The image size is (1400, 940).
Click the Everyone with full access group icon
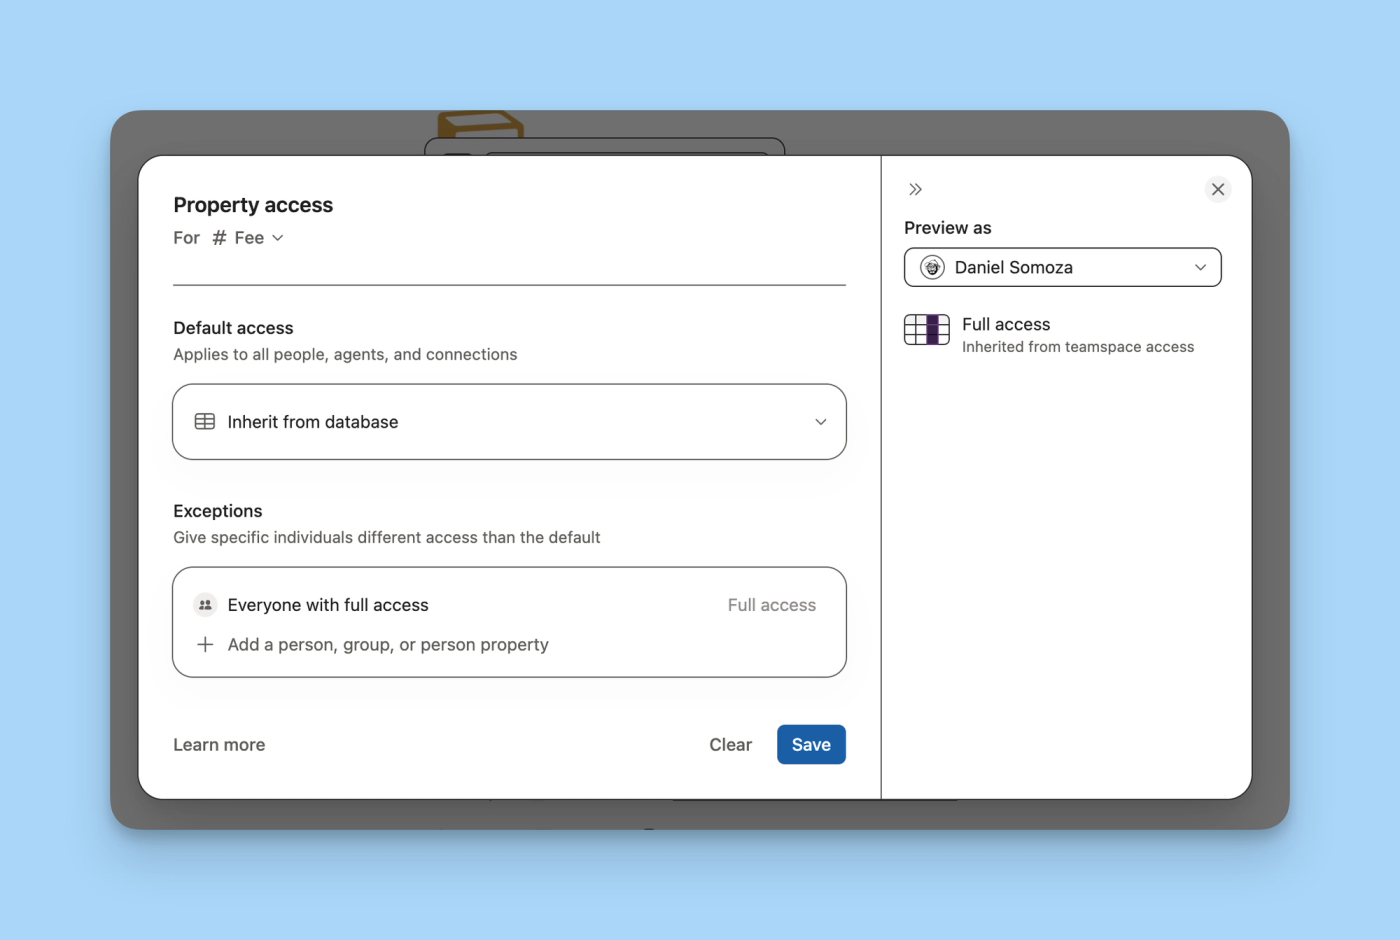click(205, 605)
